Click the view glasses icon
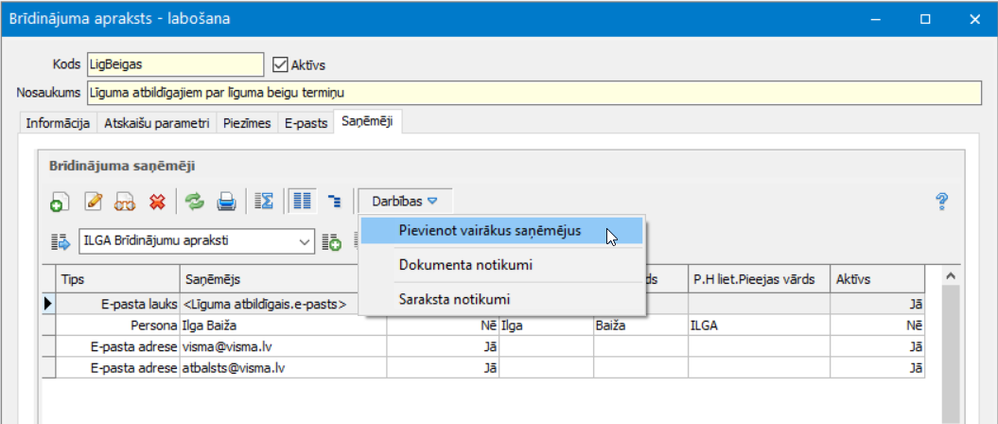This screenshot has height=424, width=998. coord(126,201)
